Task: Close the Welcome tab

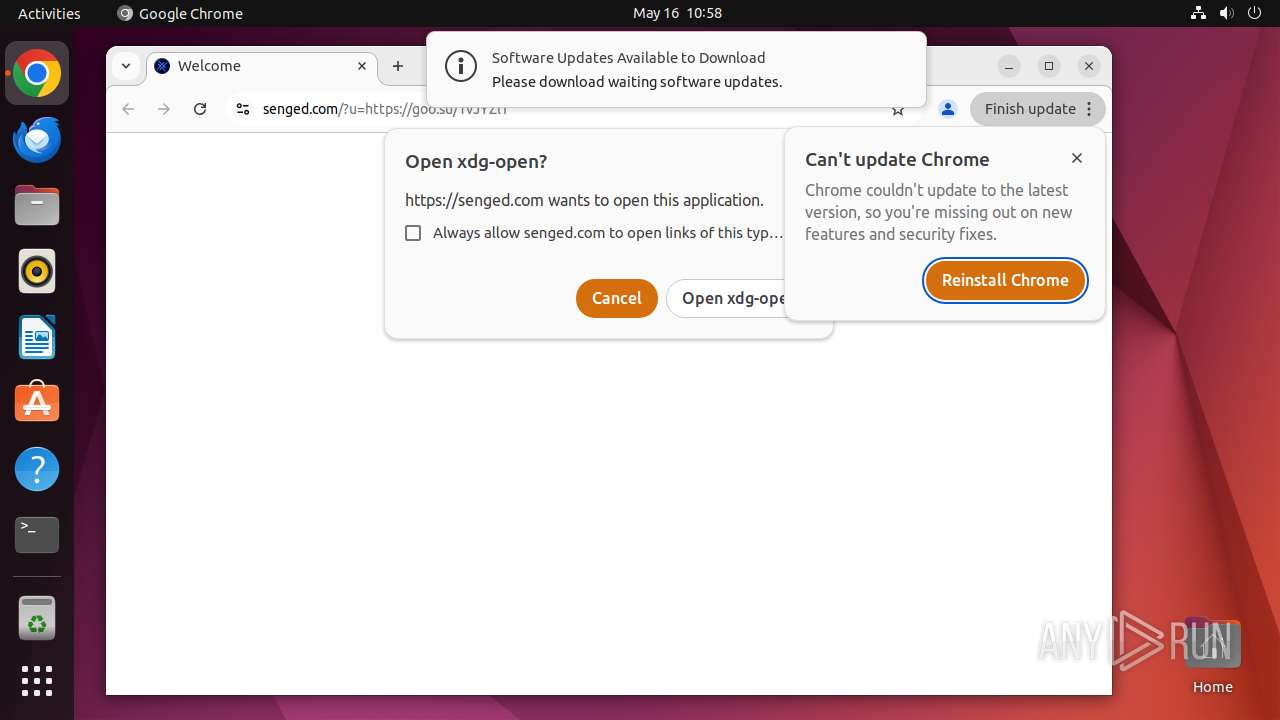Action: coord(362,66)
